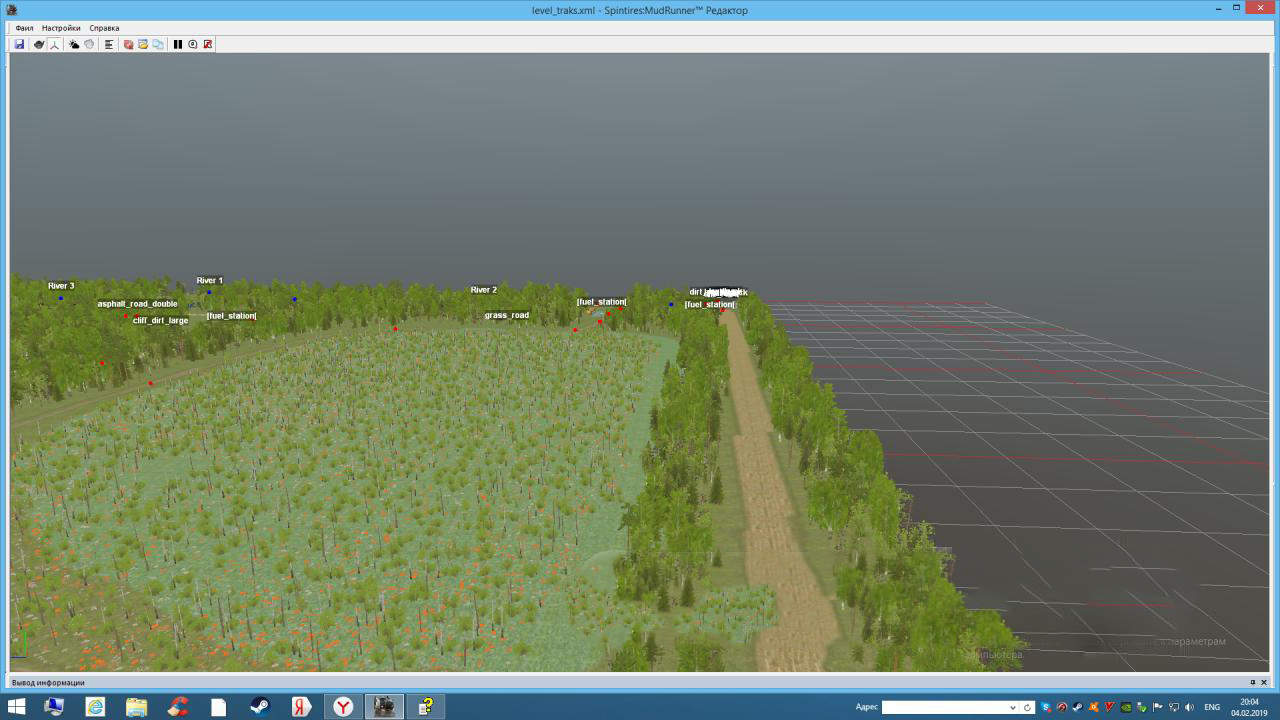
Task: Click the teapot icon in the toolbar
Action: click(39, 44)
